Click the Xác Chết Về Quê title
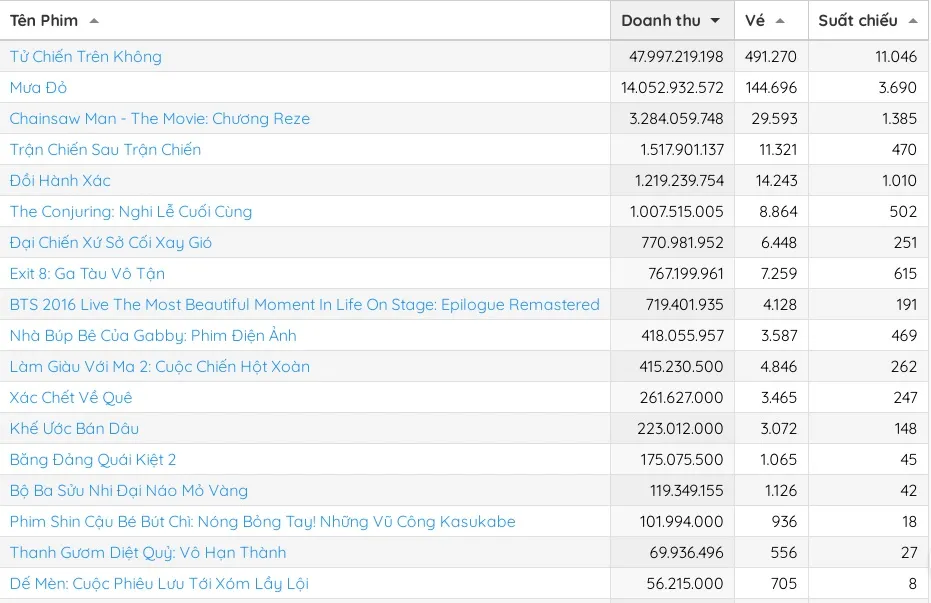Screen dimensions: 931x603 [71, 398]
